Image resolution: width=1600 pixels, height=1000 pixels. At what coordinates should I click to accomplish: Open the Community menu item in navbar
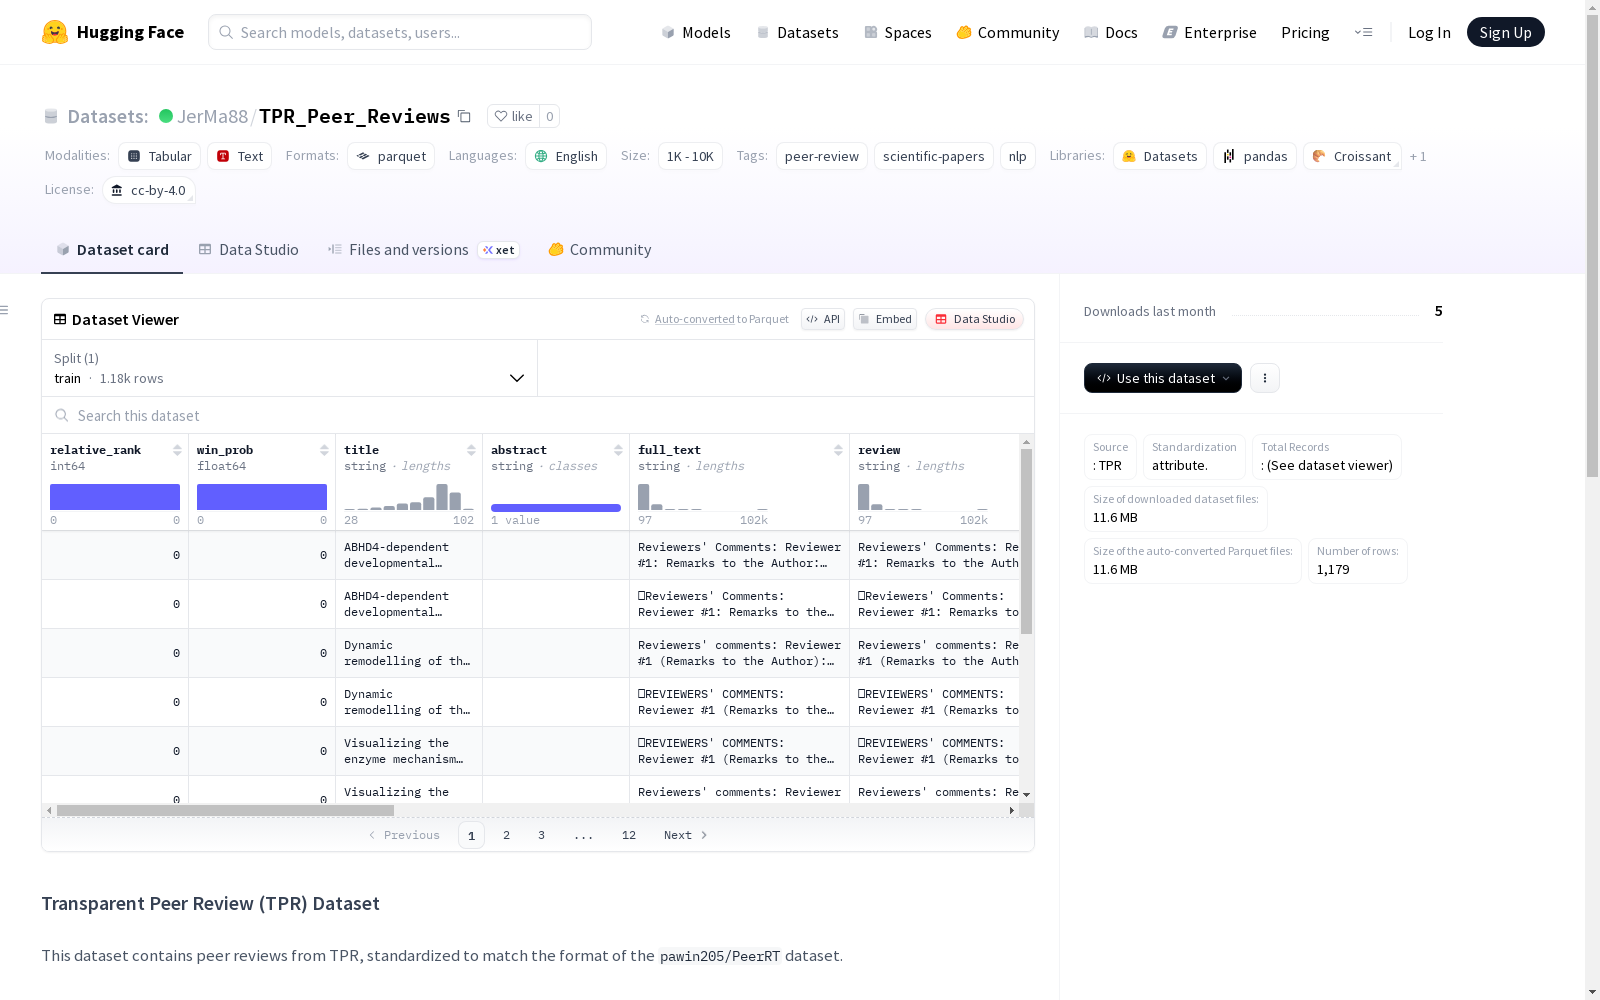point(1008,32)
